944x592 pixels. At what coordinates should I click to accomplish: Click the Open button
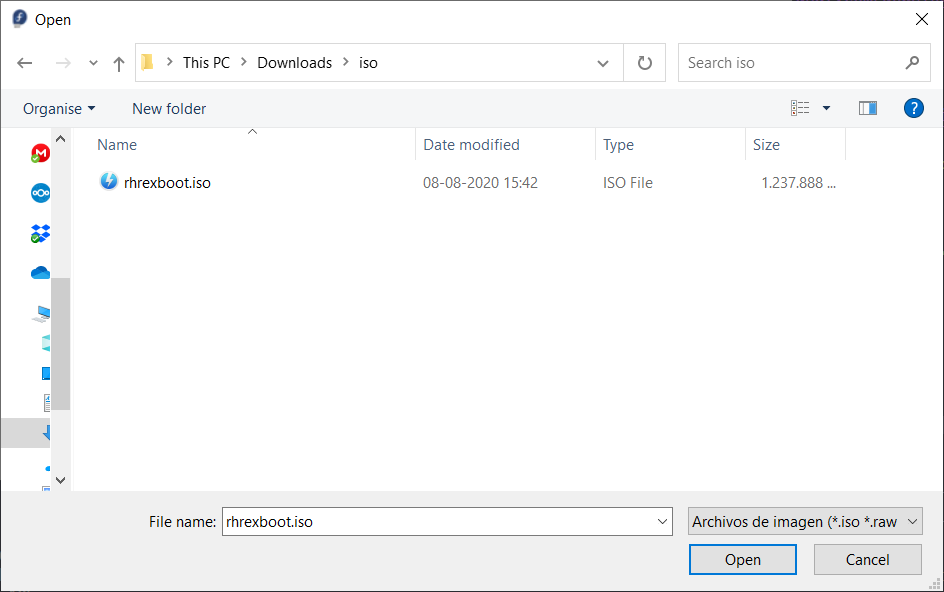[743, 559]
